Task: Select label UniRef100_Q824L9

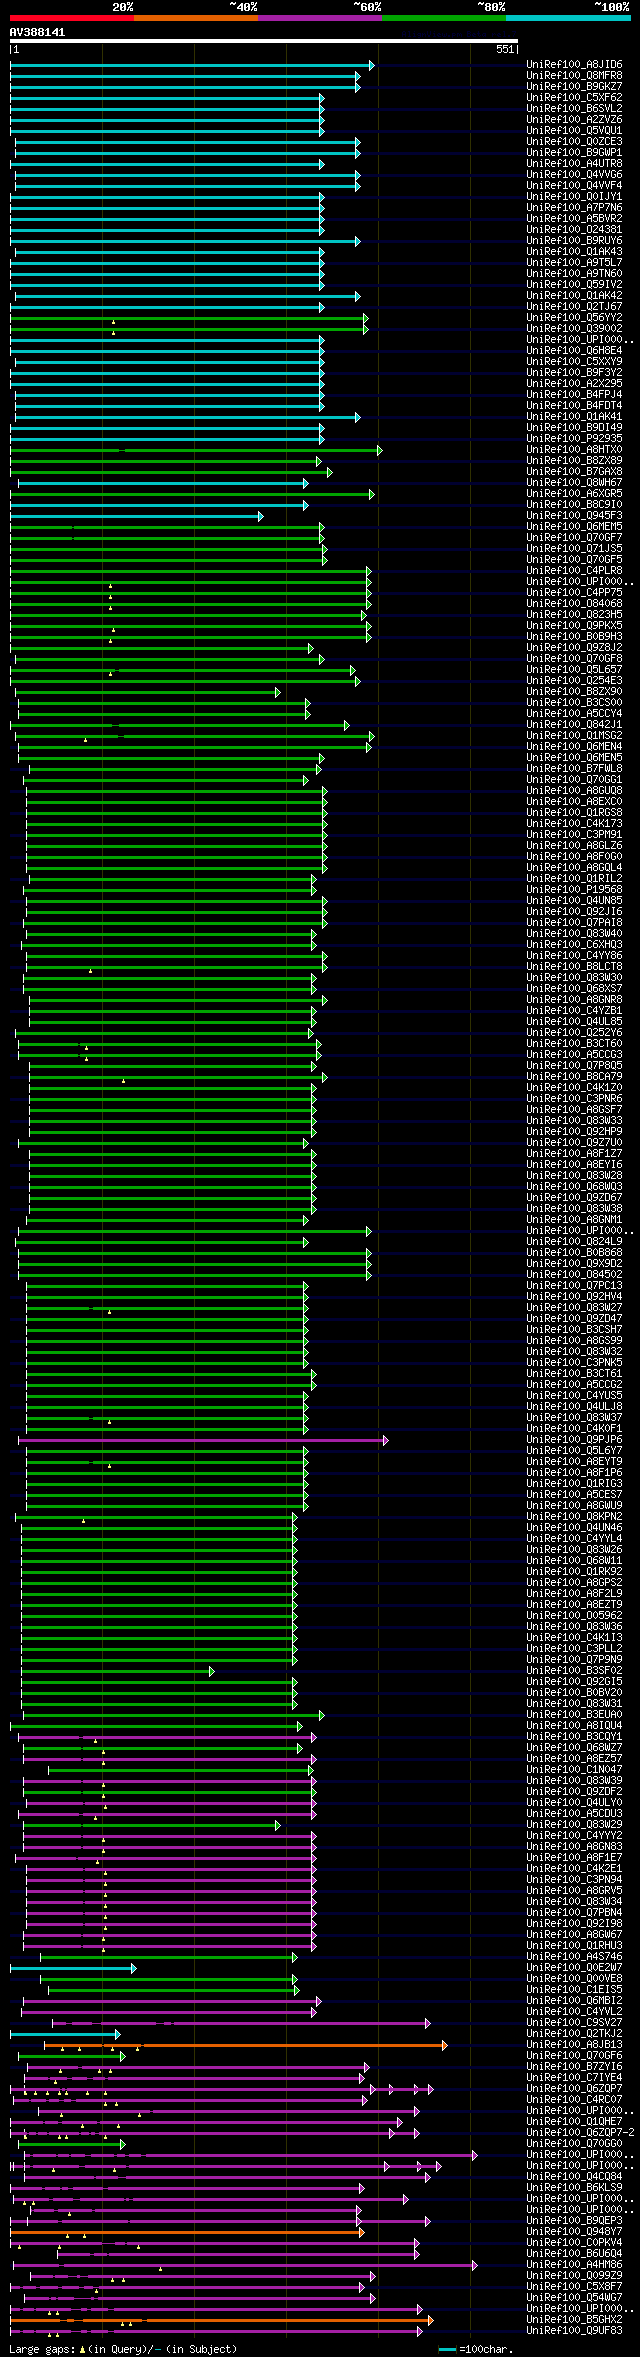Action: pyautogui.click(x=574, y=1242)
